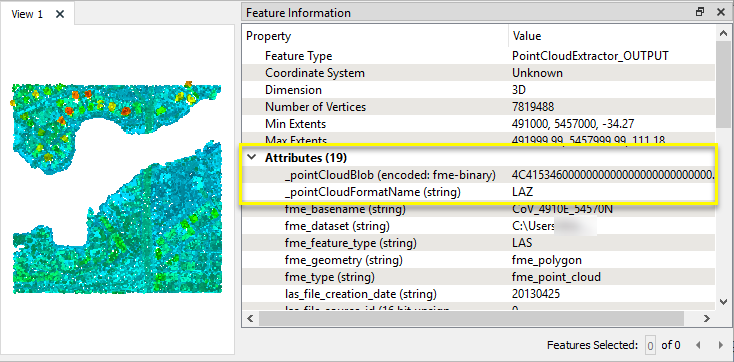Click the vertical scrollbar down arrow

point(722,302)
